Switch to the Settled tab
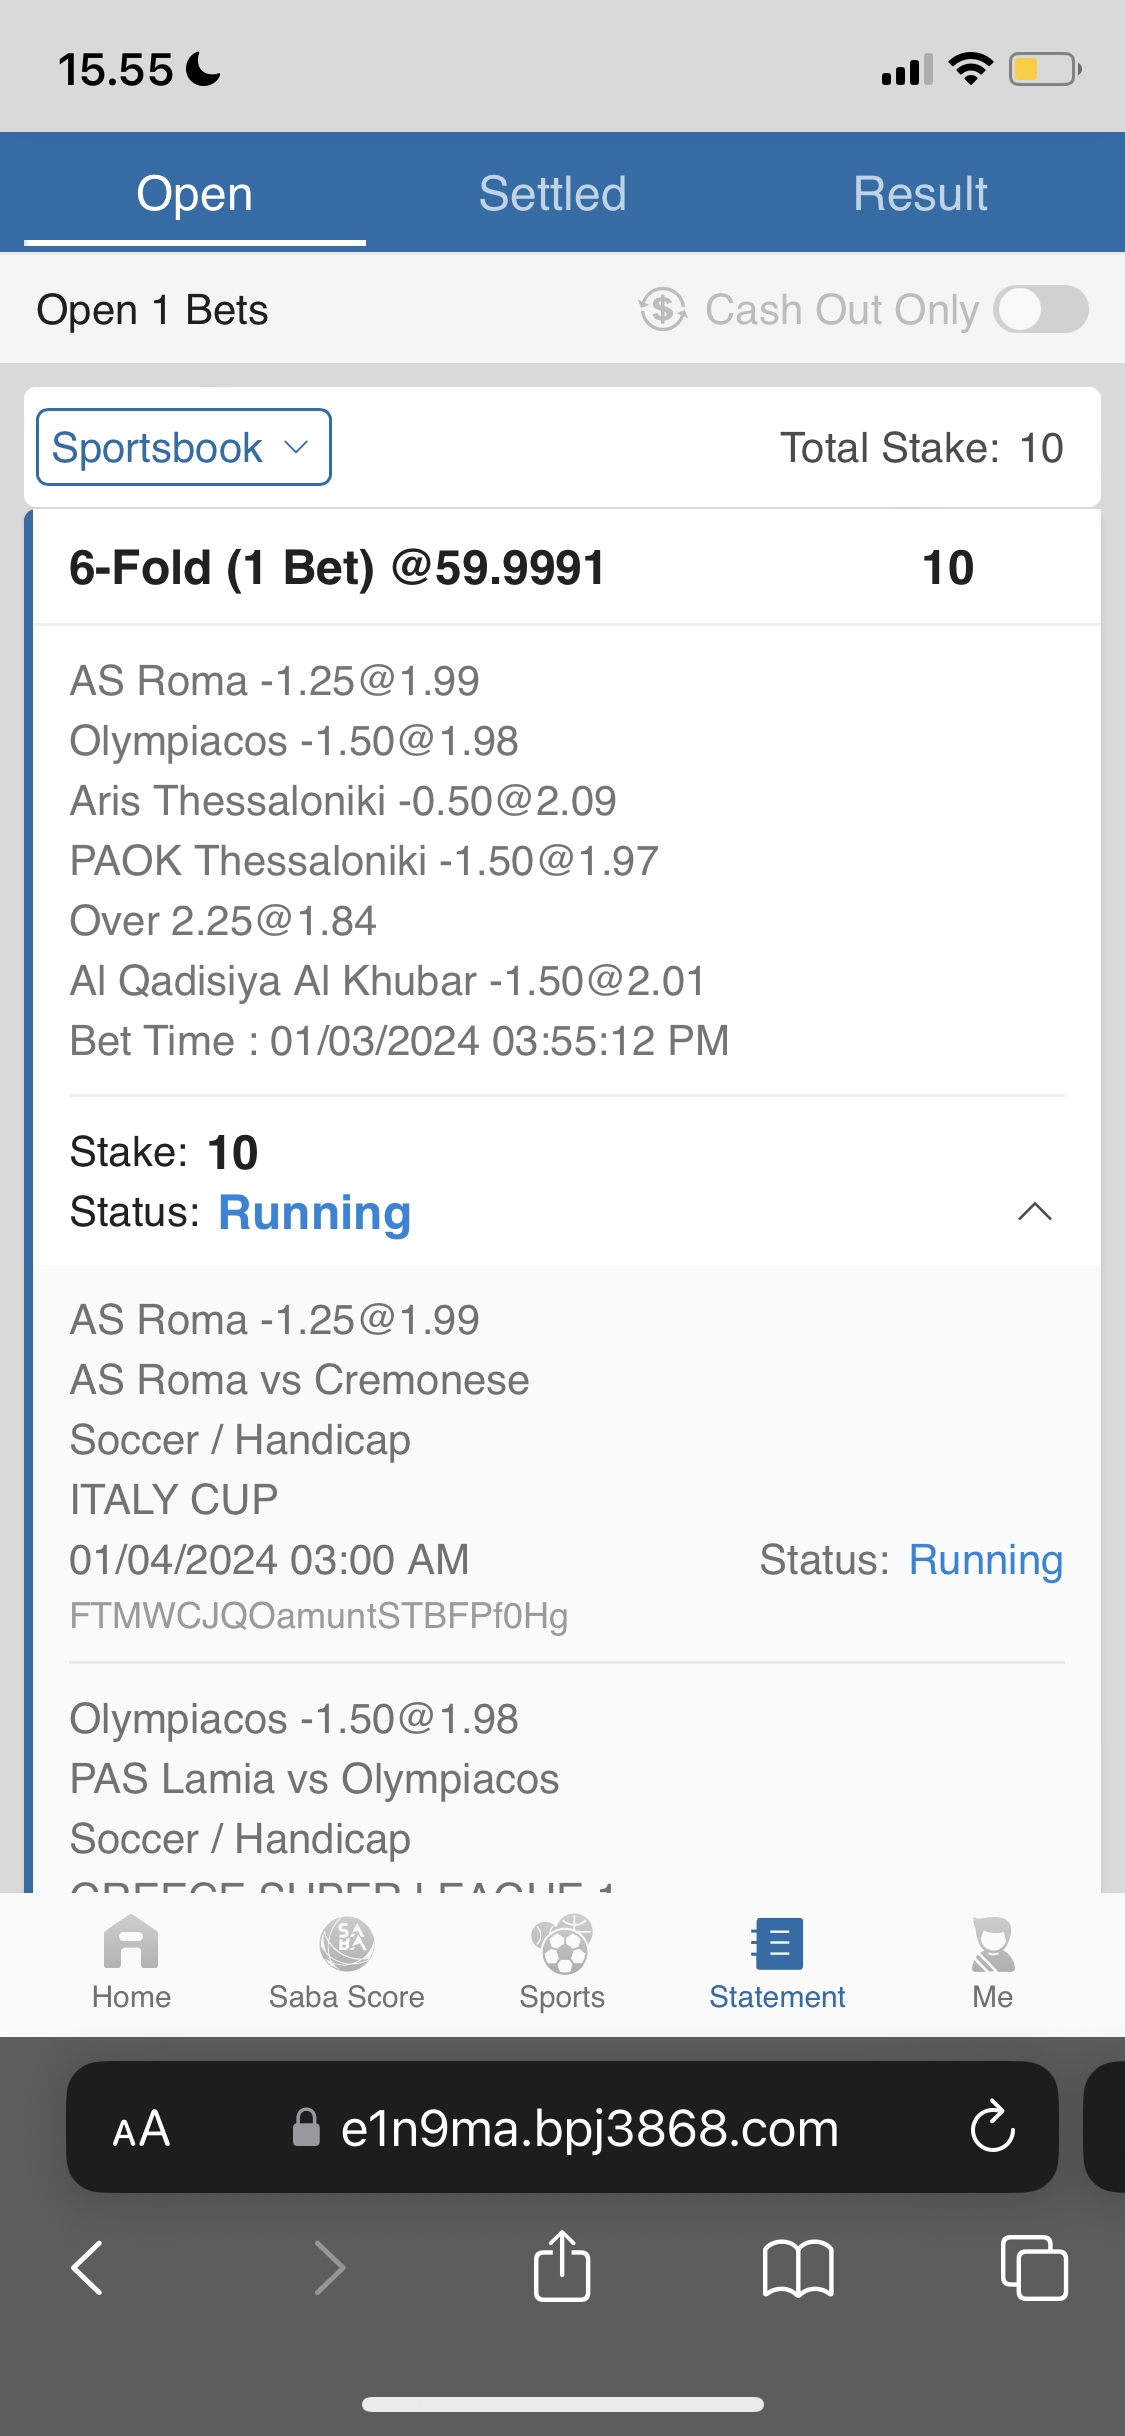 click(552, 193)
